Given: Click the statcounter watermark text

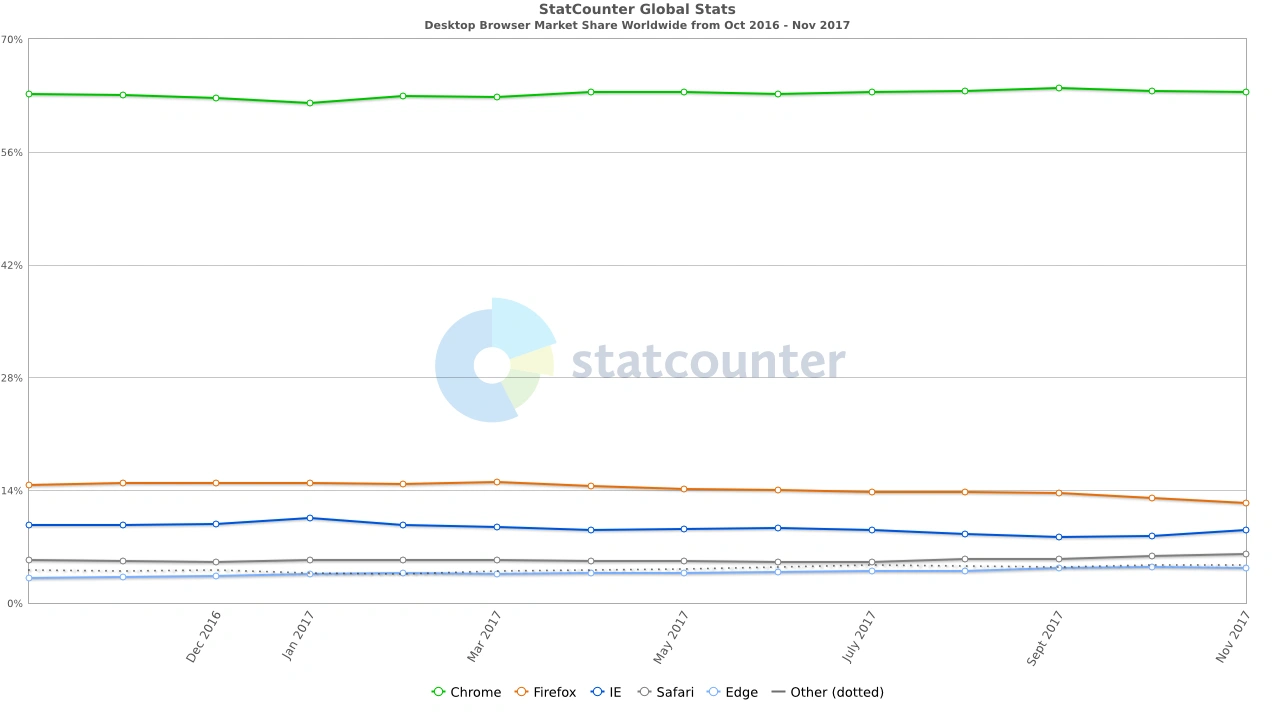Looking at the screenshot, I should point(708,361).
